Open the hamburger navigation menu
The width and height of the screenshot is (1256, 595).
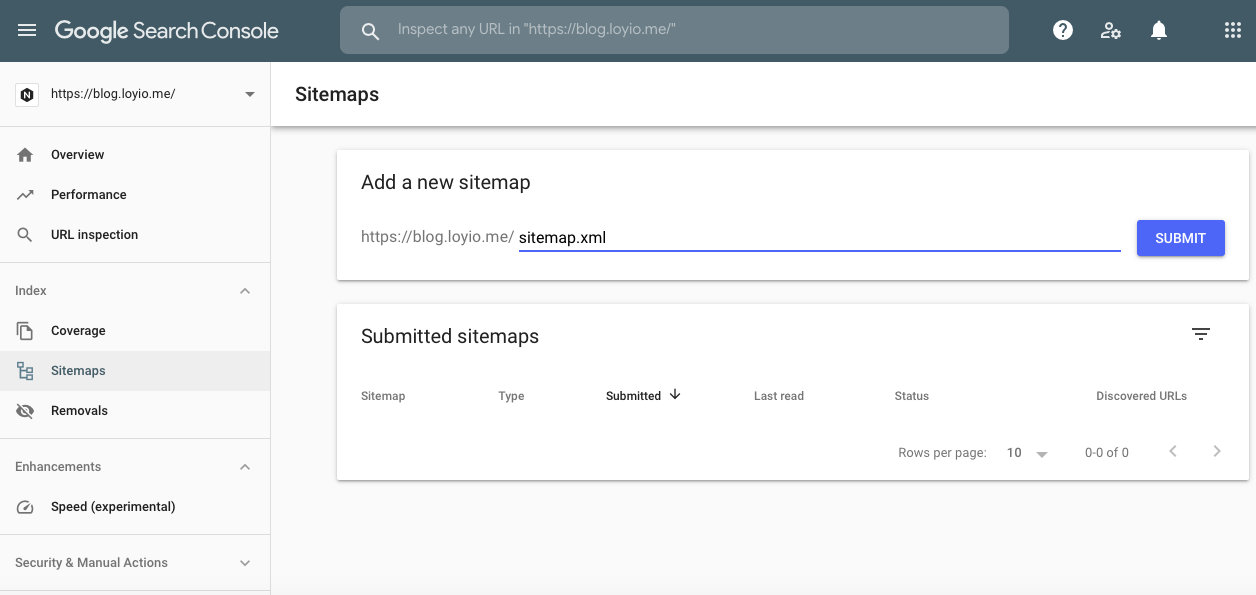pos(27,31)
